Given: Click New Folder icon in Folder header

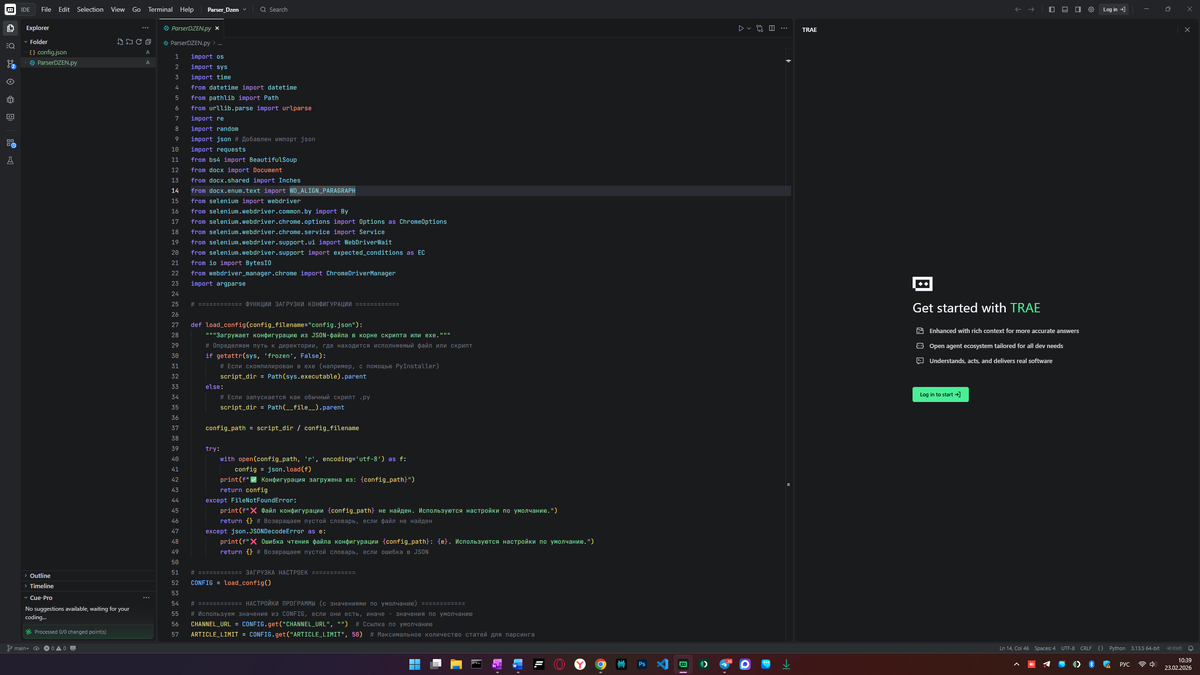Looking at the screenshot, I should click(129, 42).
